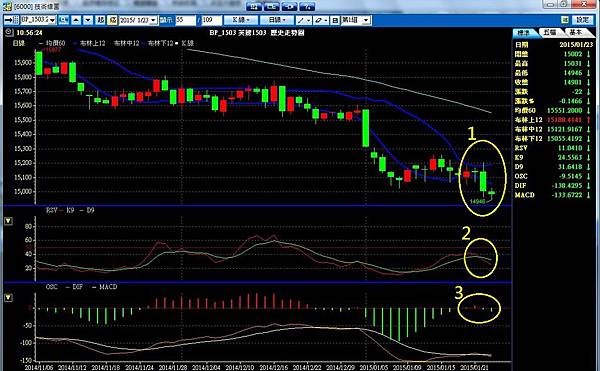Click the 布林下12 legend label
The width and height of the screenshot is (600, 371).
(x=160, y=43)
